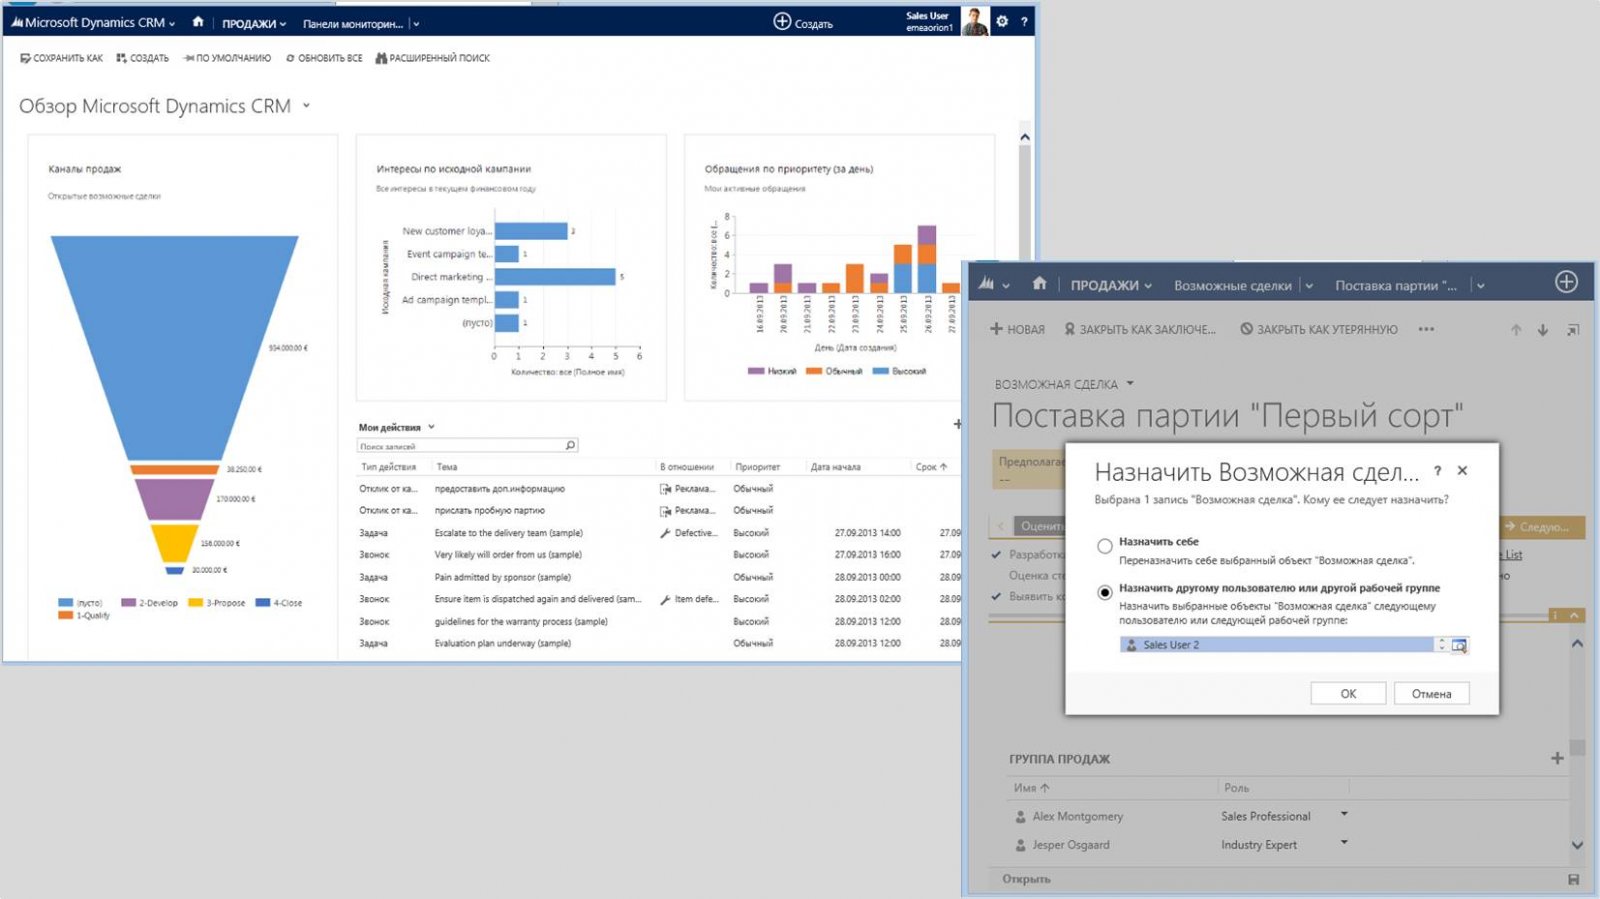Open settings gear in dashboard header

[x=1002, y=21]
